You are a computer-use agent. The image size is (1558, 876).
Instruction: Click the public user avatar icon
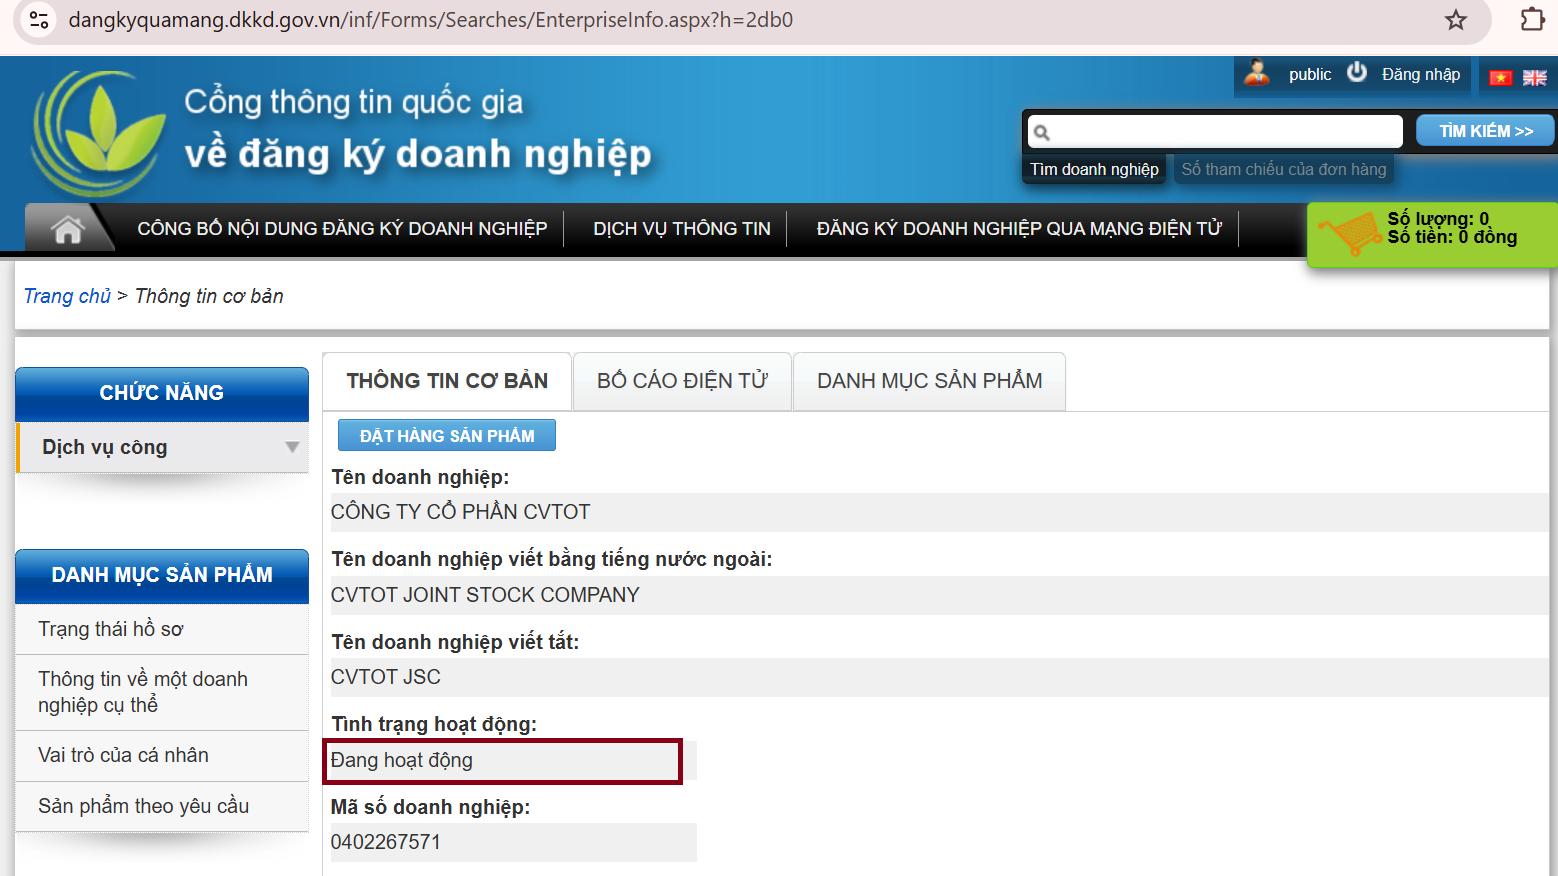point(1257,73)
